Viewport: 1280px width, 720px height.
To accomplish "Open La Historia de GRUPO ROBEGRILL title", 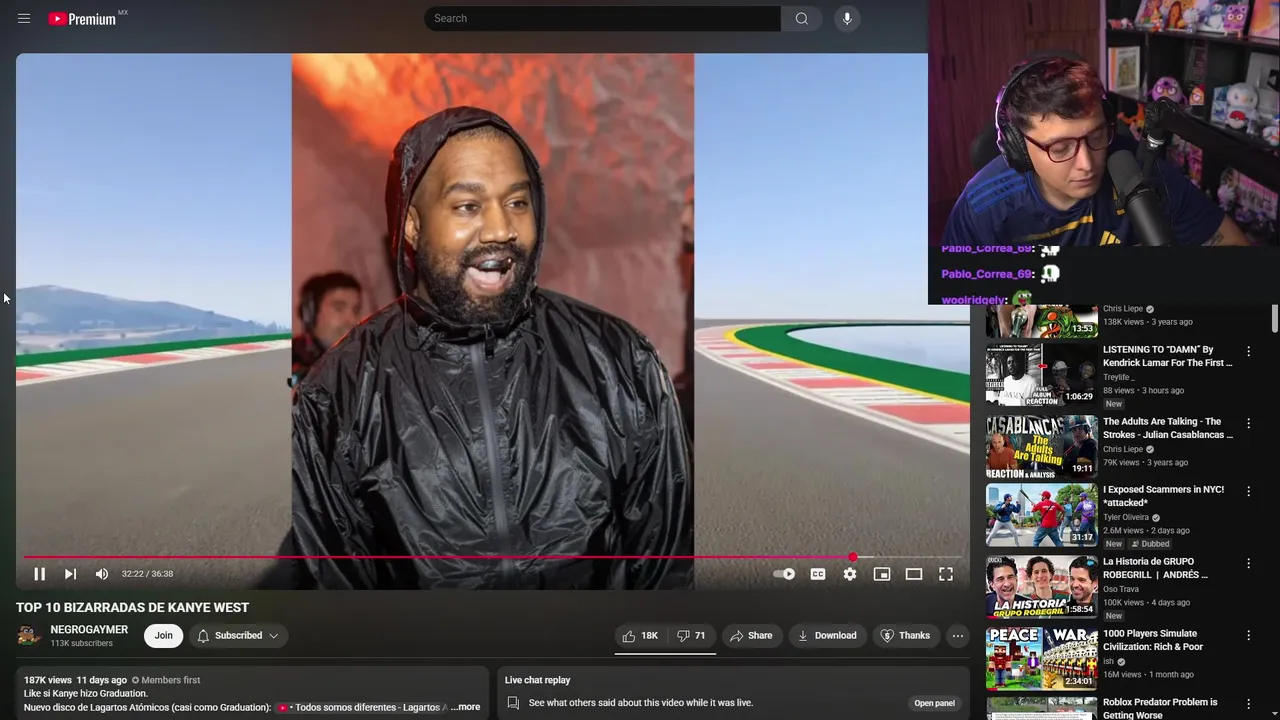I will [x=1155, y=568].
